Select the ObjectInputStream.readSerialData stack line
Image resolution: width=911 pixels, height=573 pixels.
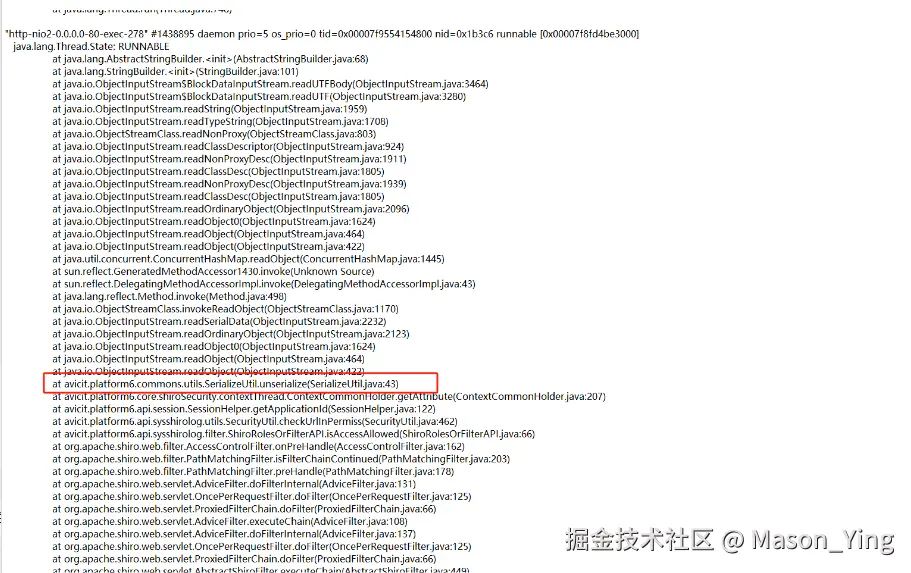tap(219, 321)
